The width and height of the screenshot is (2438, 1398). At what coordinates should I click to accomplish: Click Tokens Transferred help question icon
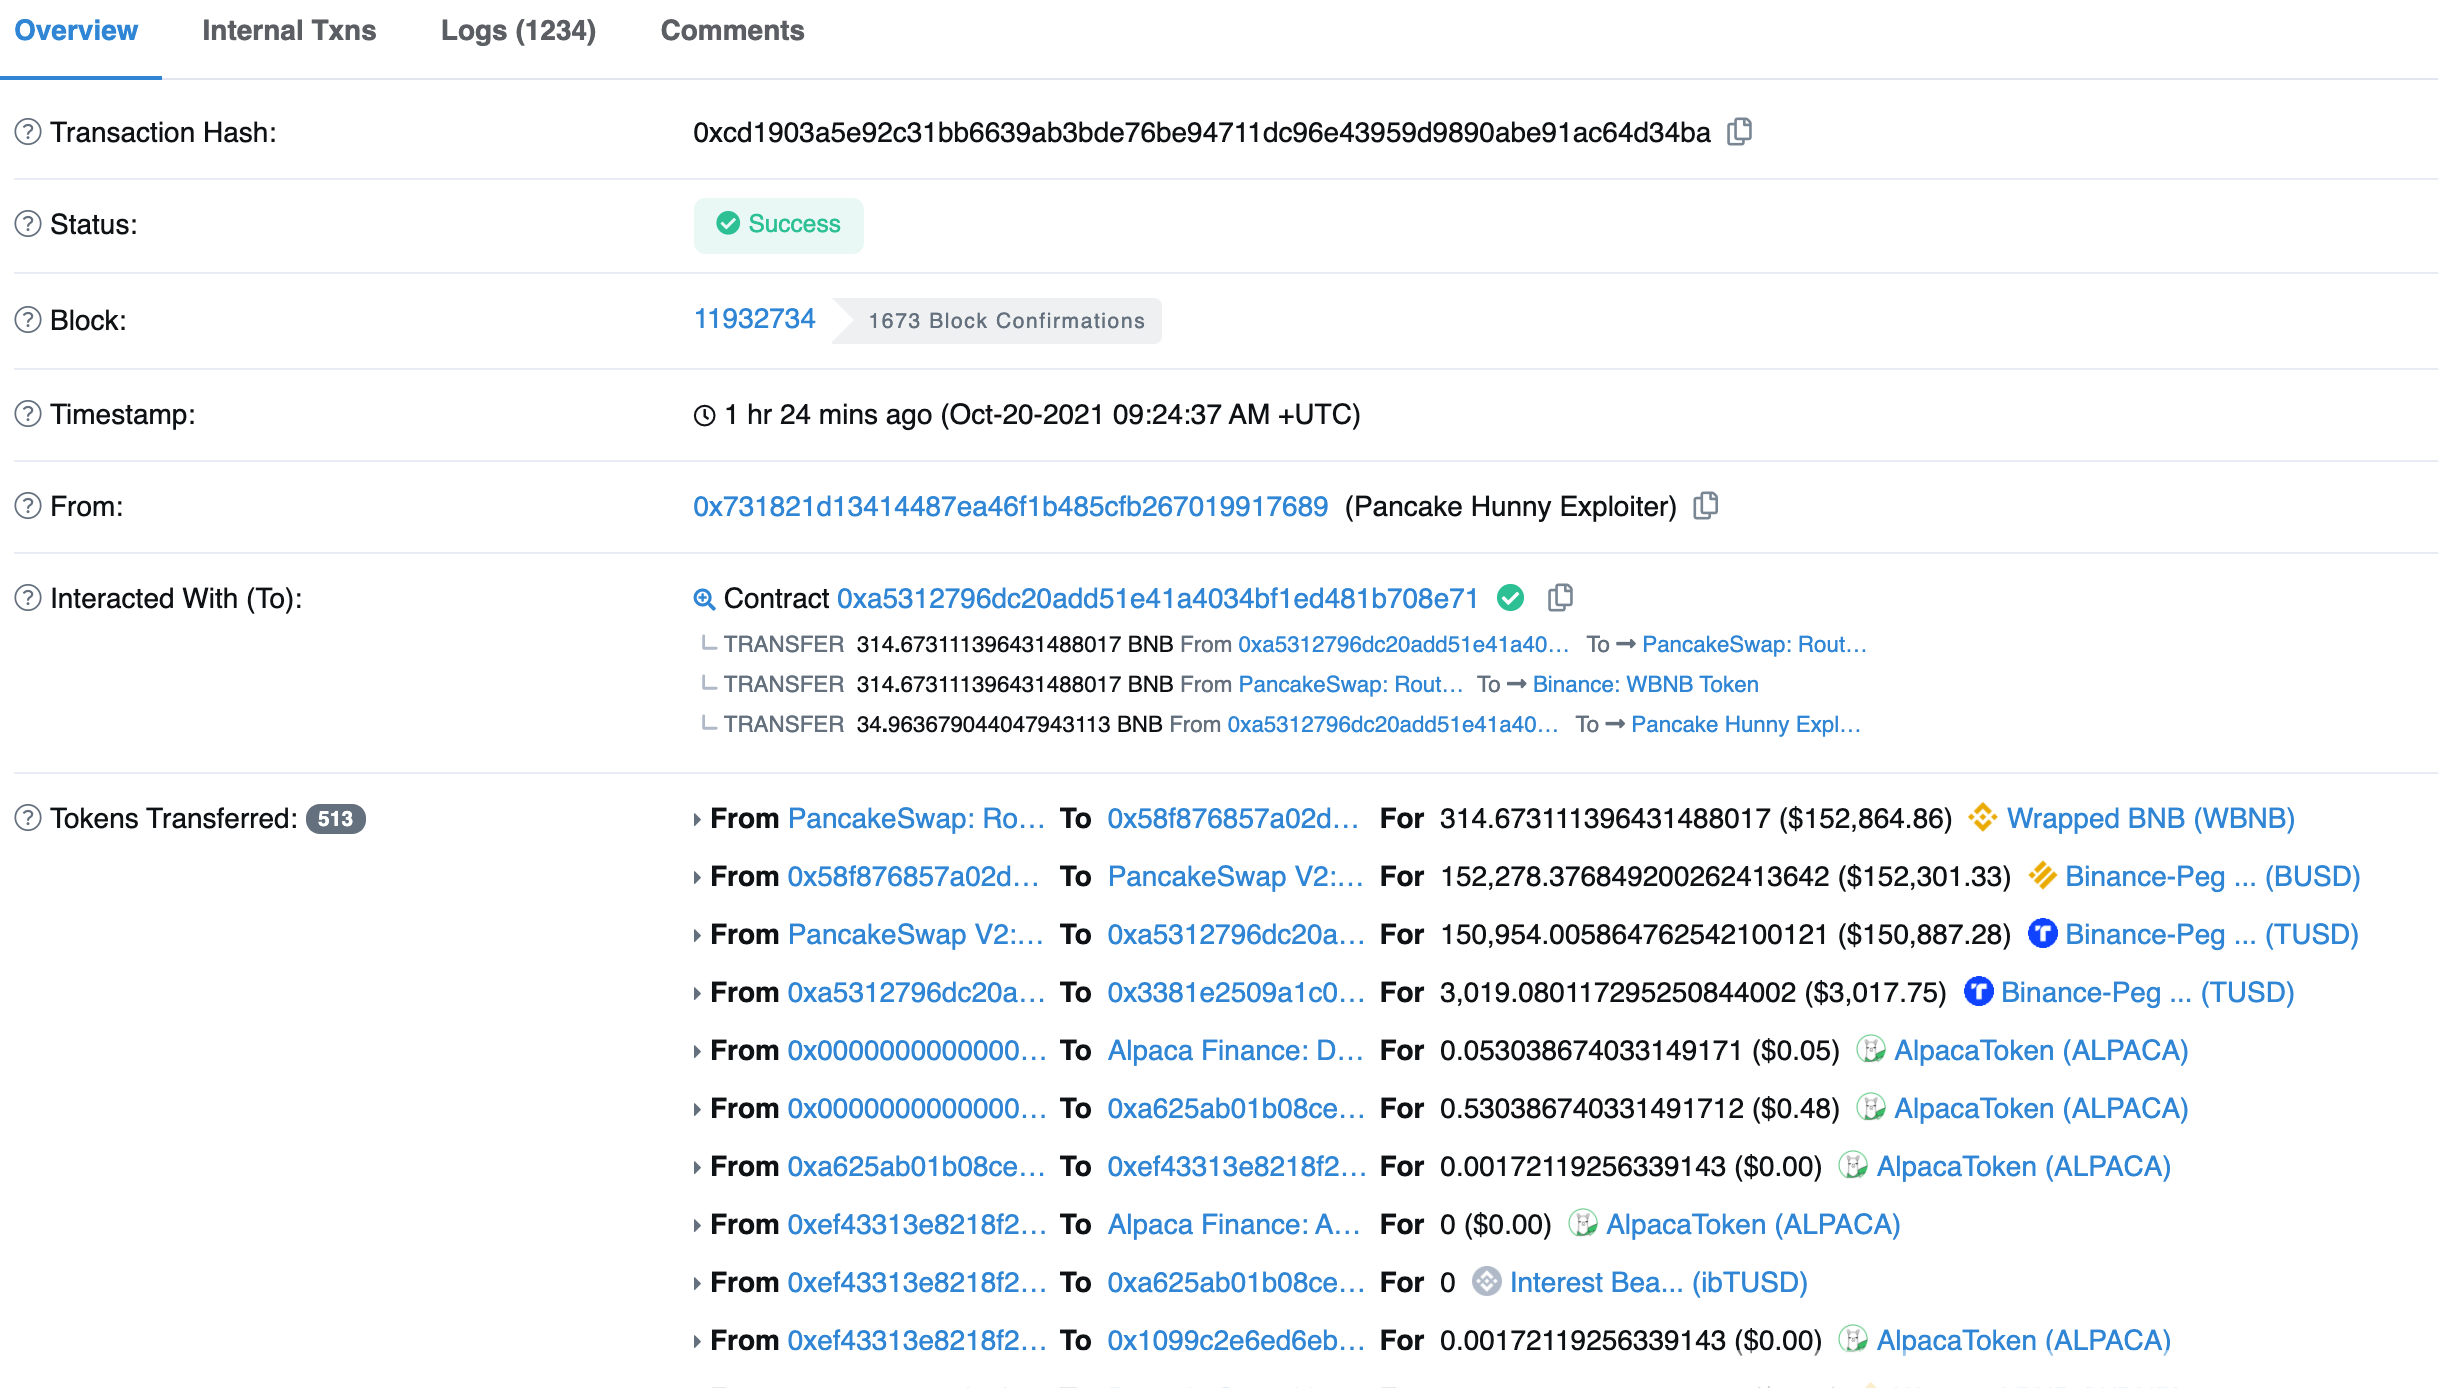coord(28,818)
